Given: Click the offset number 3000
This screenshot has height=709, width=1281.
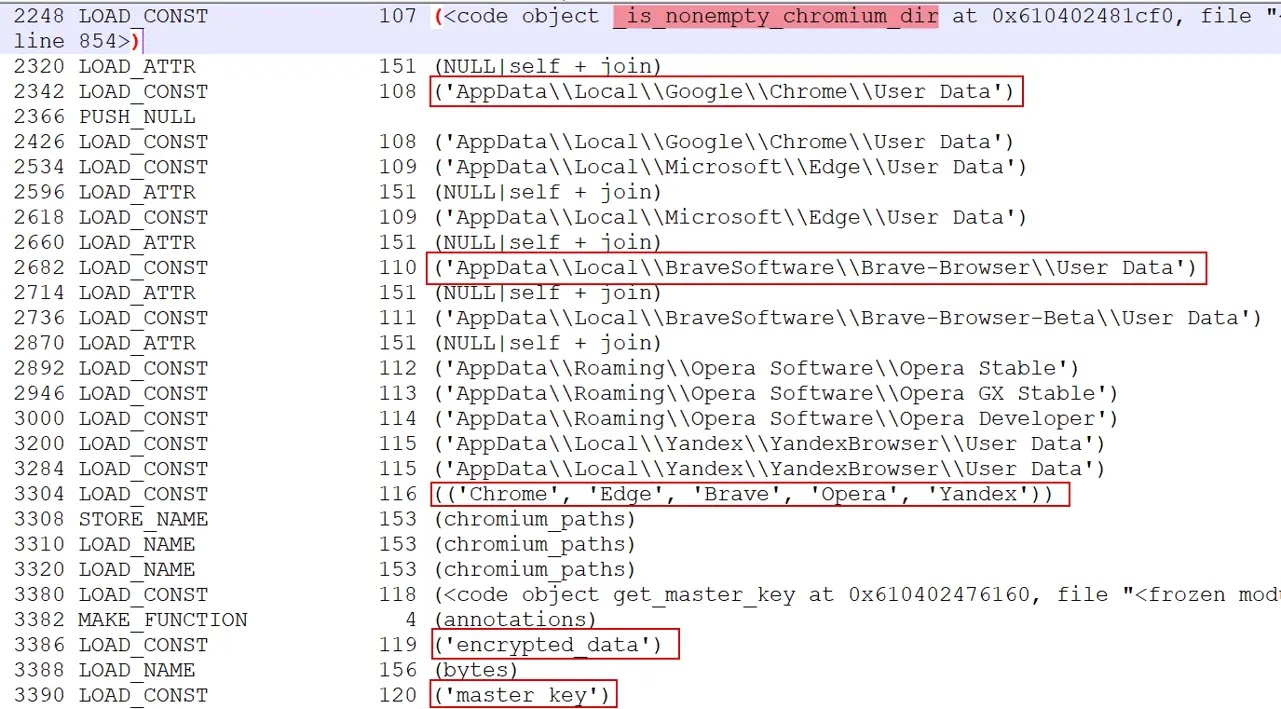Looking at the screenshot, I should click(40, 418).
